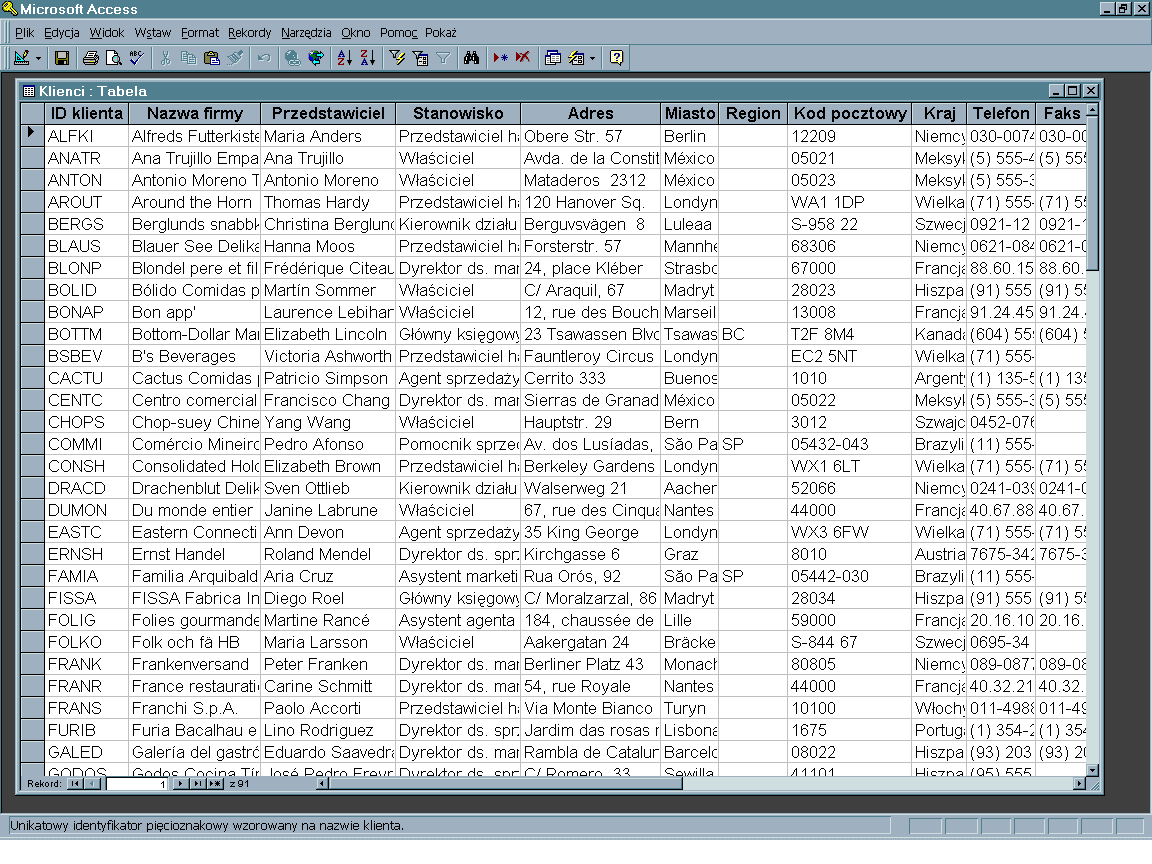
Task: Select the ID klienta column header
Action: pos(86,113)
